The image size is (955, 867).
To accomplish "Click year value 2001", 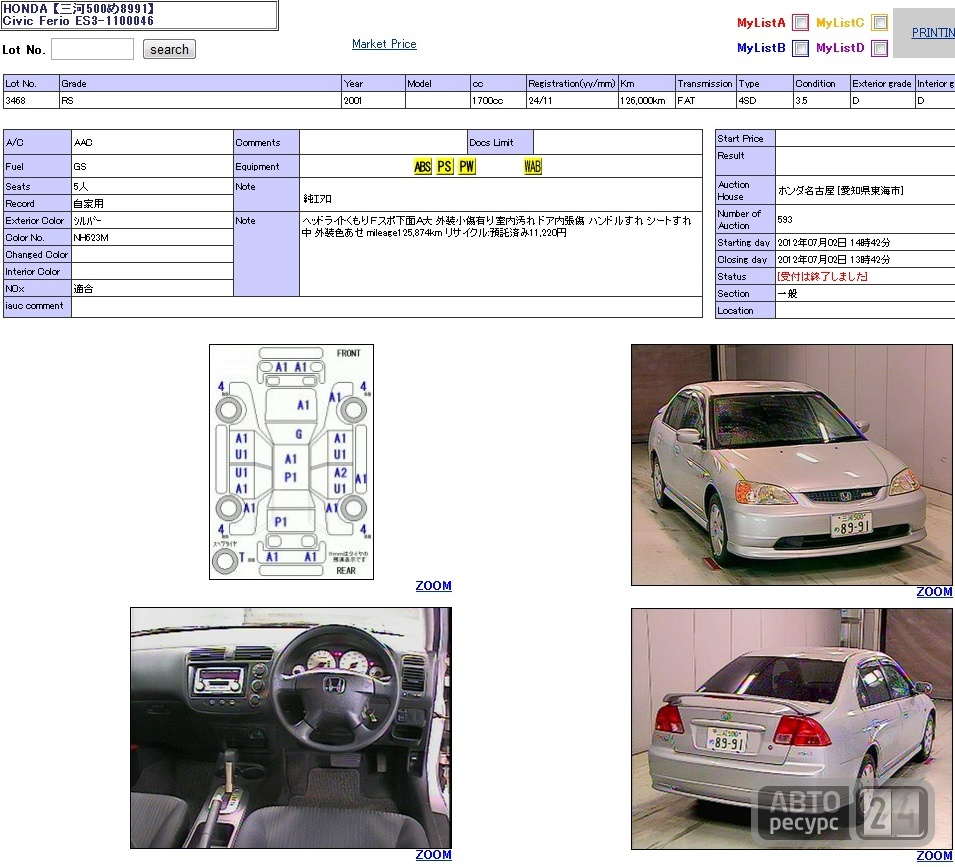I will coord(353,100).
